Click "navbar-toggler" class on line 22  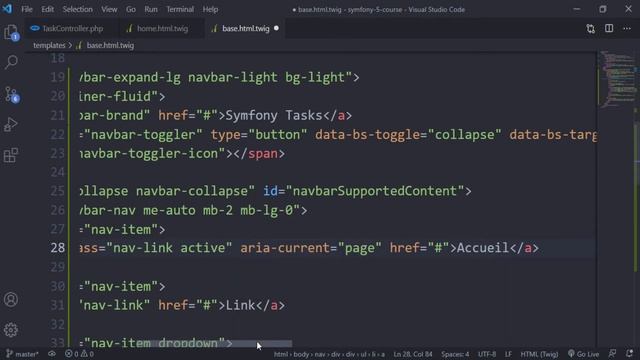(143, 134)
